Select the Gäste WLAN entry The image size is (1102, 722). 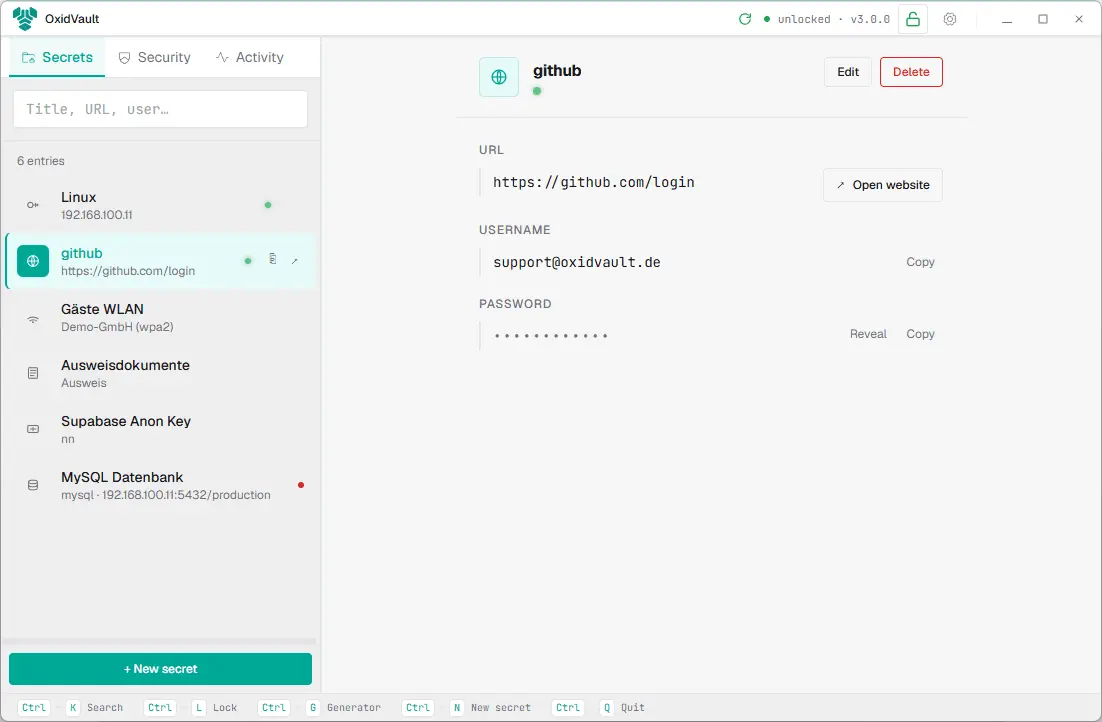pyautogui.click(x=160, y=318)
